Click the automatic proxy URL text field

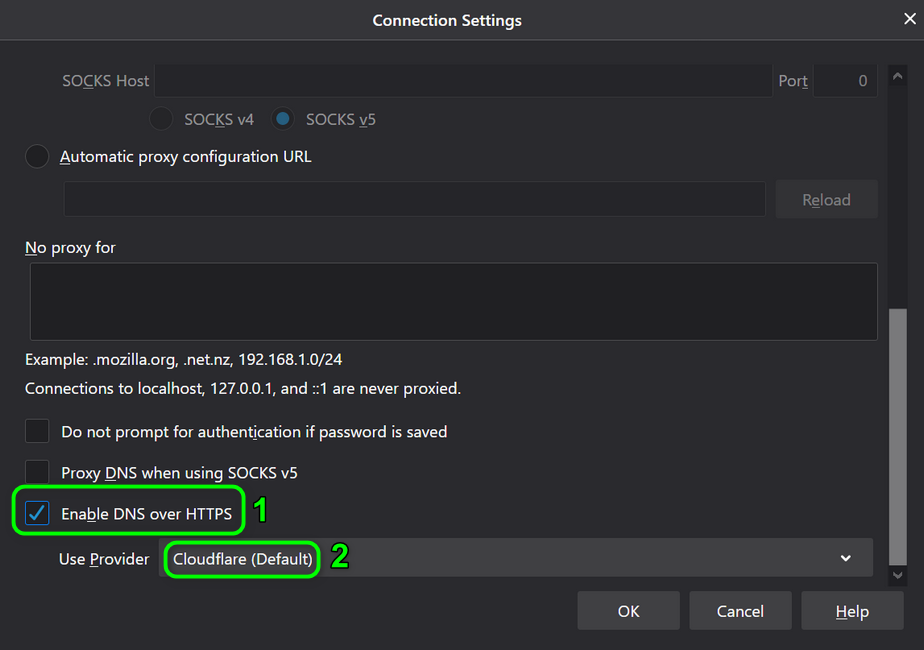pos(415,199)
